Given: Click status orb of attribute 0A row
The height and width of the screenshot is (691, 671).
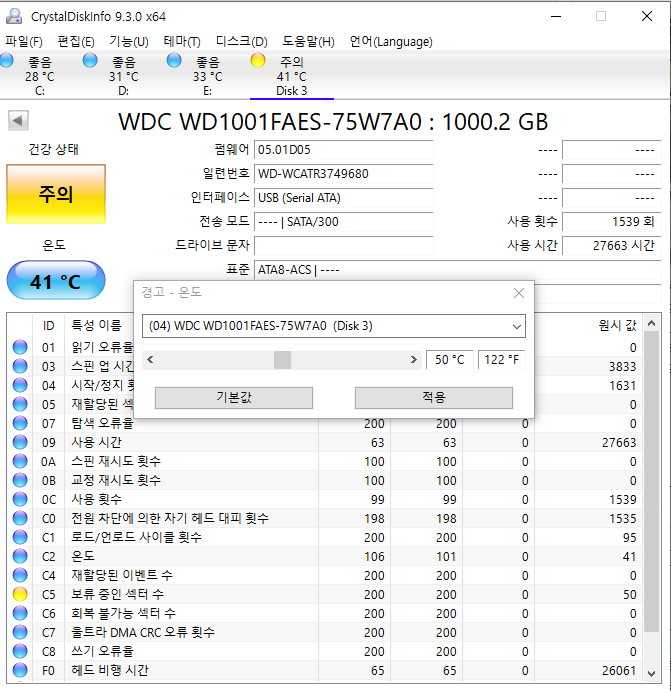Looking at the screenshot, I should [x=20, y=461].
